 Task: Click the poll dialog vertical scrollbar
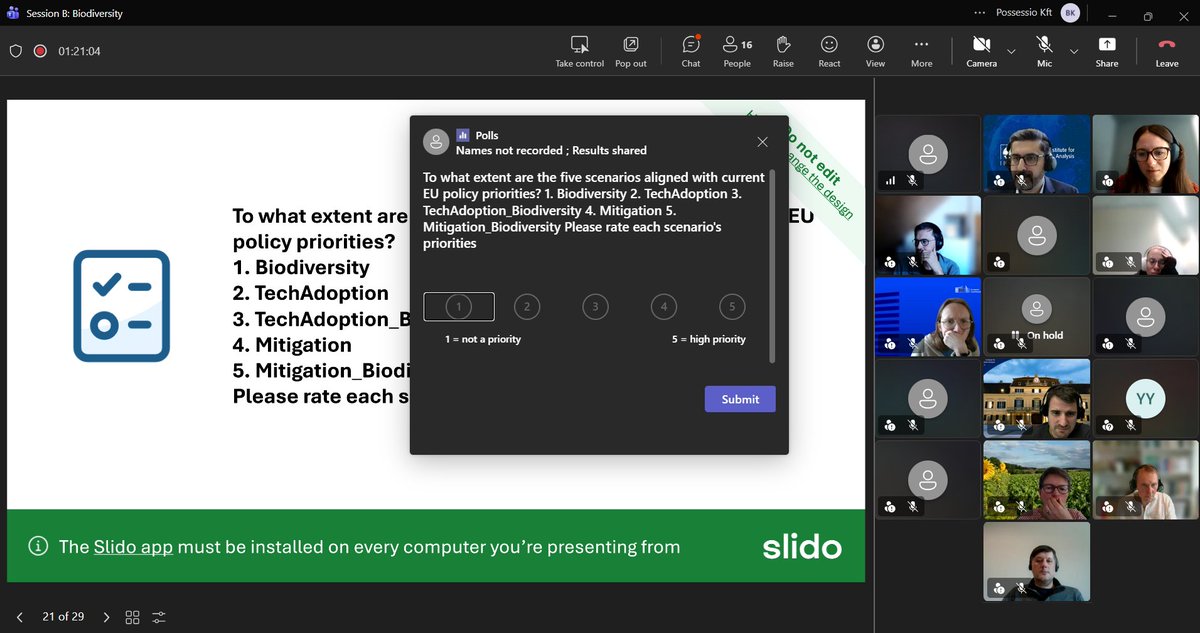[771, 266]
